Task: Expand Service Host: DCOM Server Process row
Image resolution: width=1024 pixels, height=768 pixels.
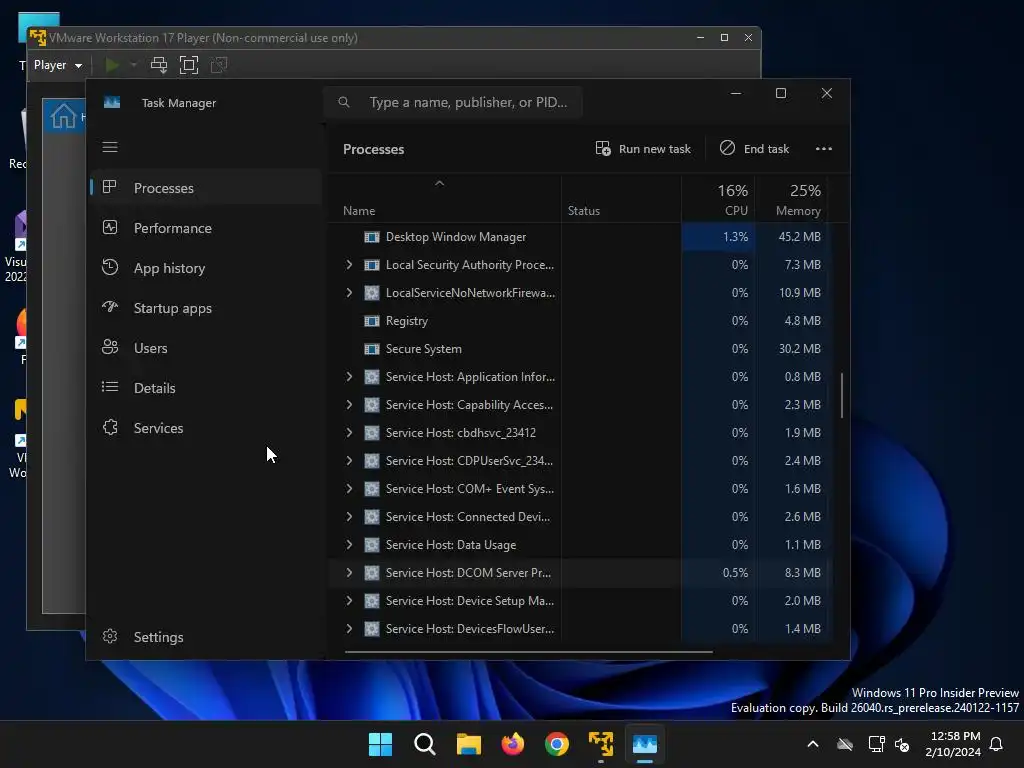Action: click(x=349, y=573)
